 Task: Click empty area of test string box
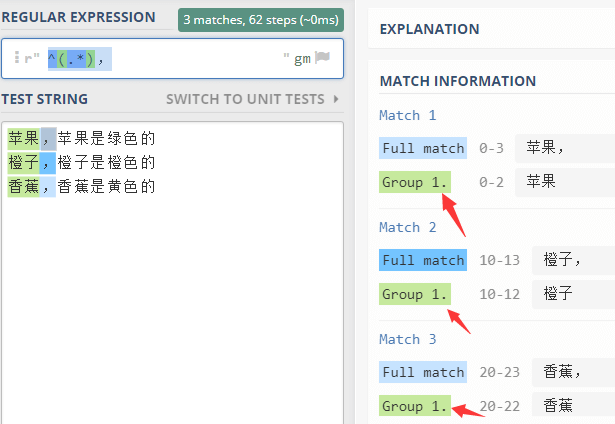click(x=173, y=306)
